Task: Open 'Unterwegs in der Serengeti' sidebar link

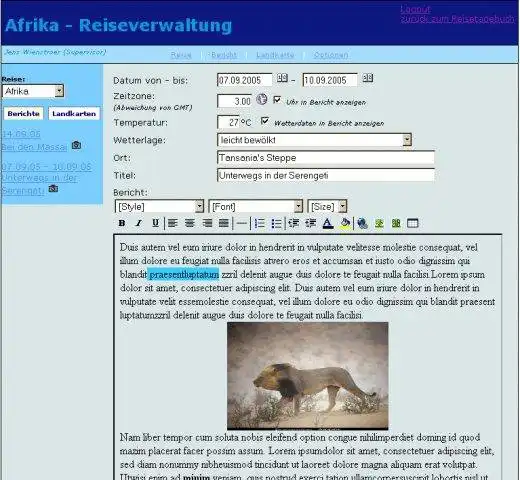Action: click(39, 184)
